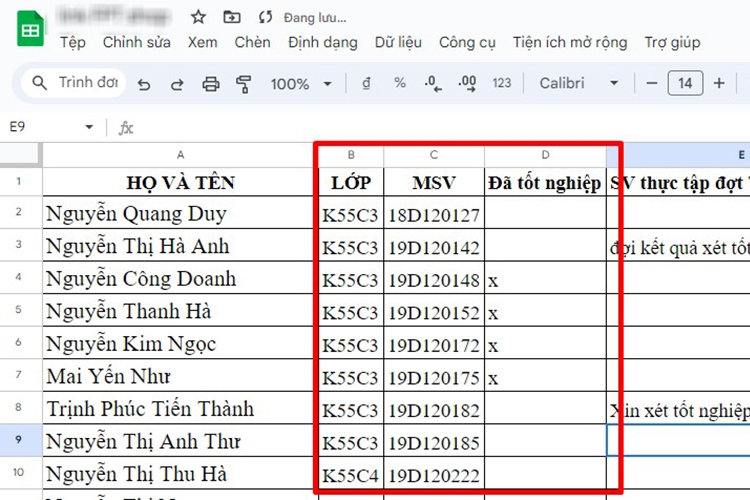Viewport: 750px width, 500px height.
Task: Select cell Mai Yến Như
Action: [180, 375]
